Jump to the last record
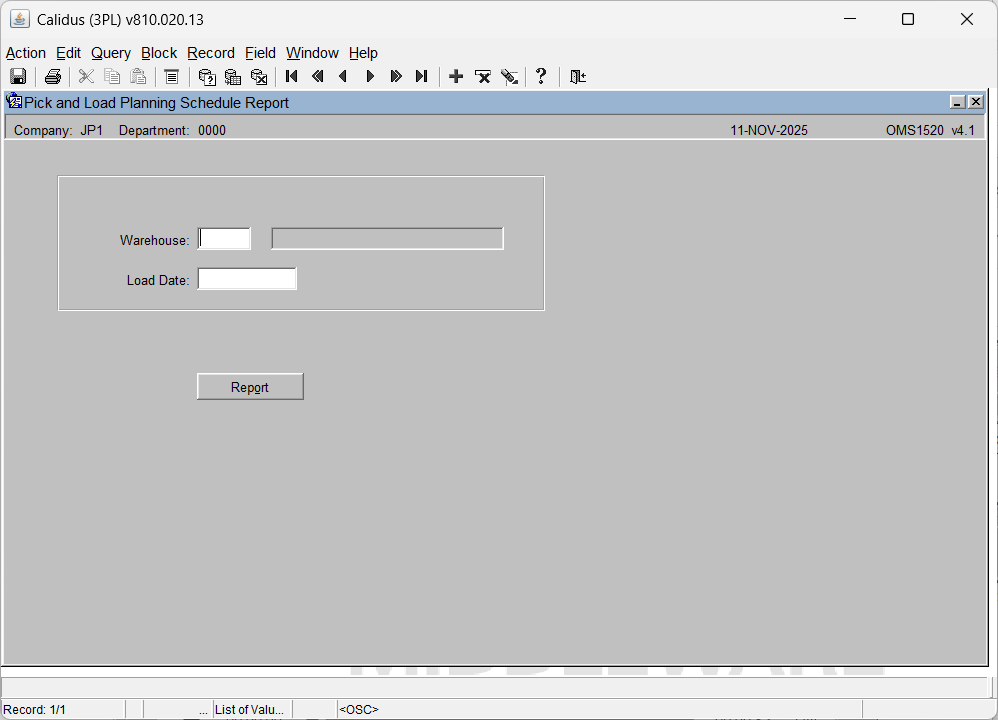The width and height of the screenshot is (998, 720). pyautogui.click(x=421, y=77)
